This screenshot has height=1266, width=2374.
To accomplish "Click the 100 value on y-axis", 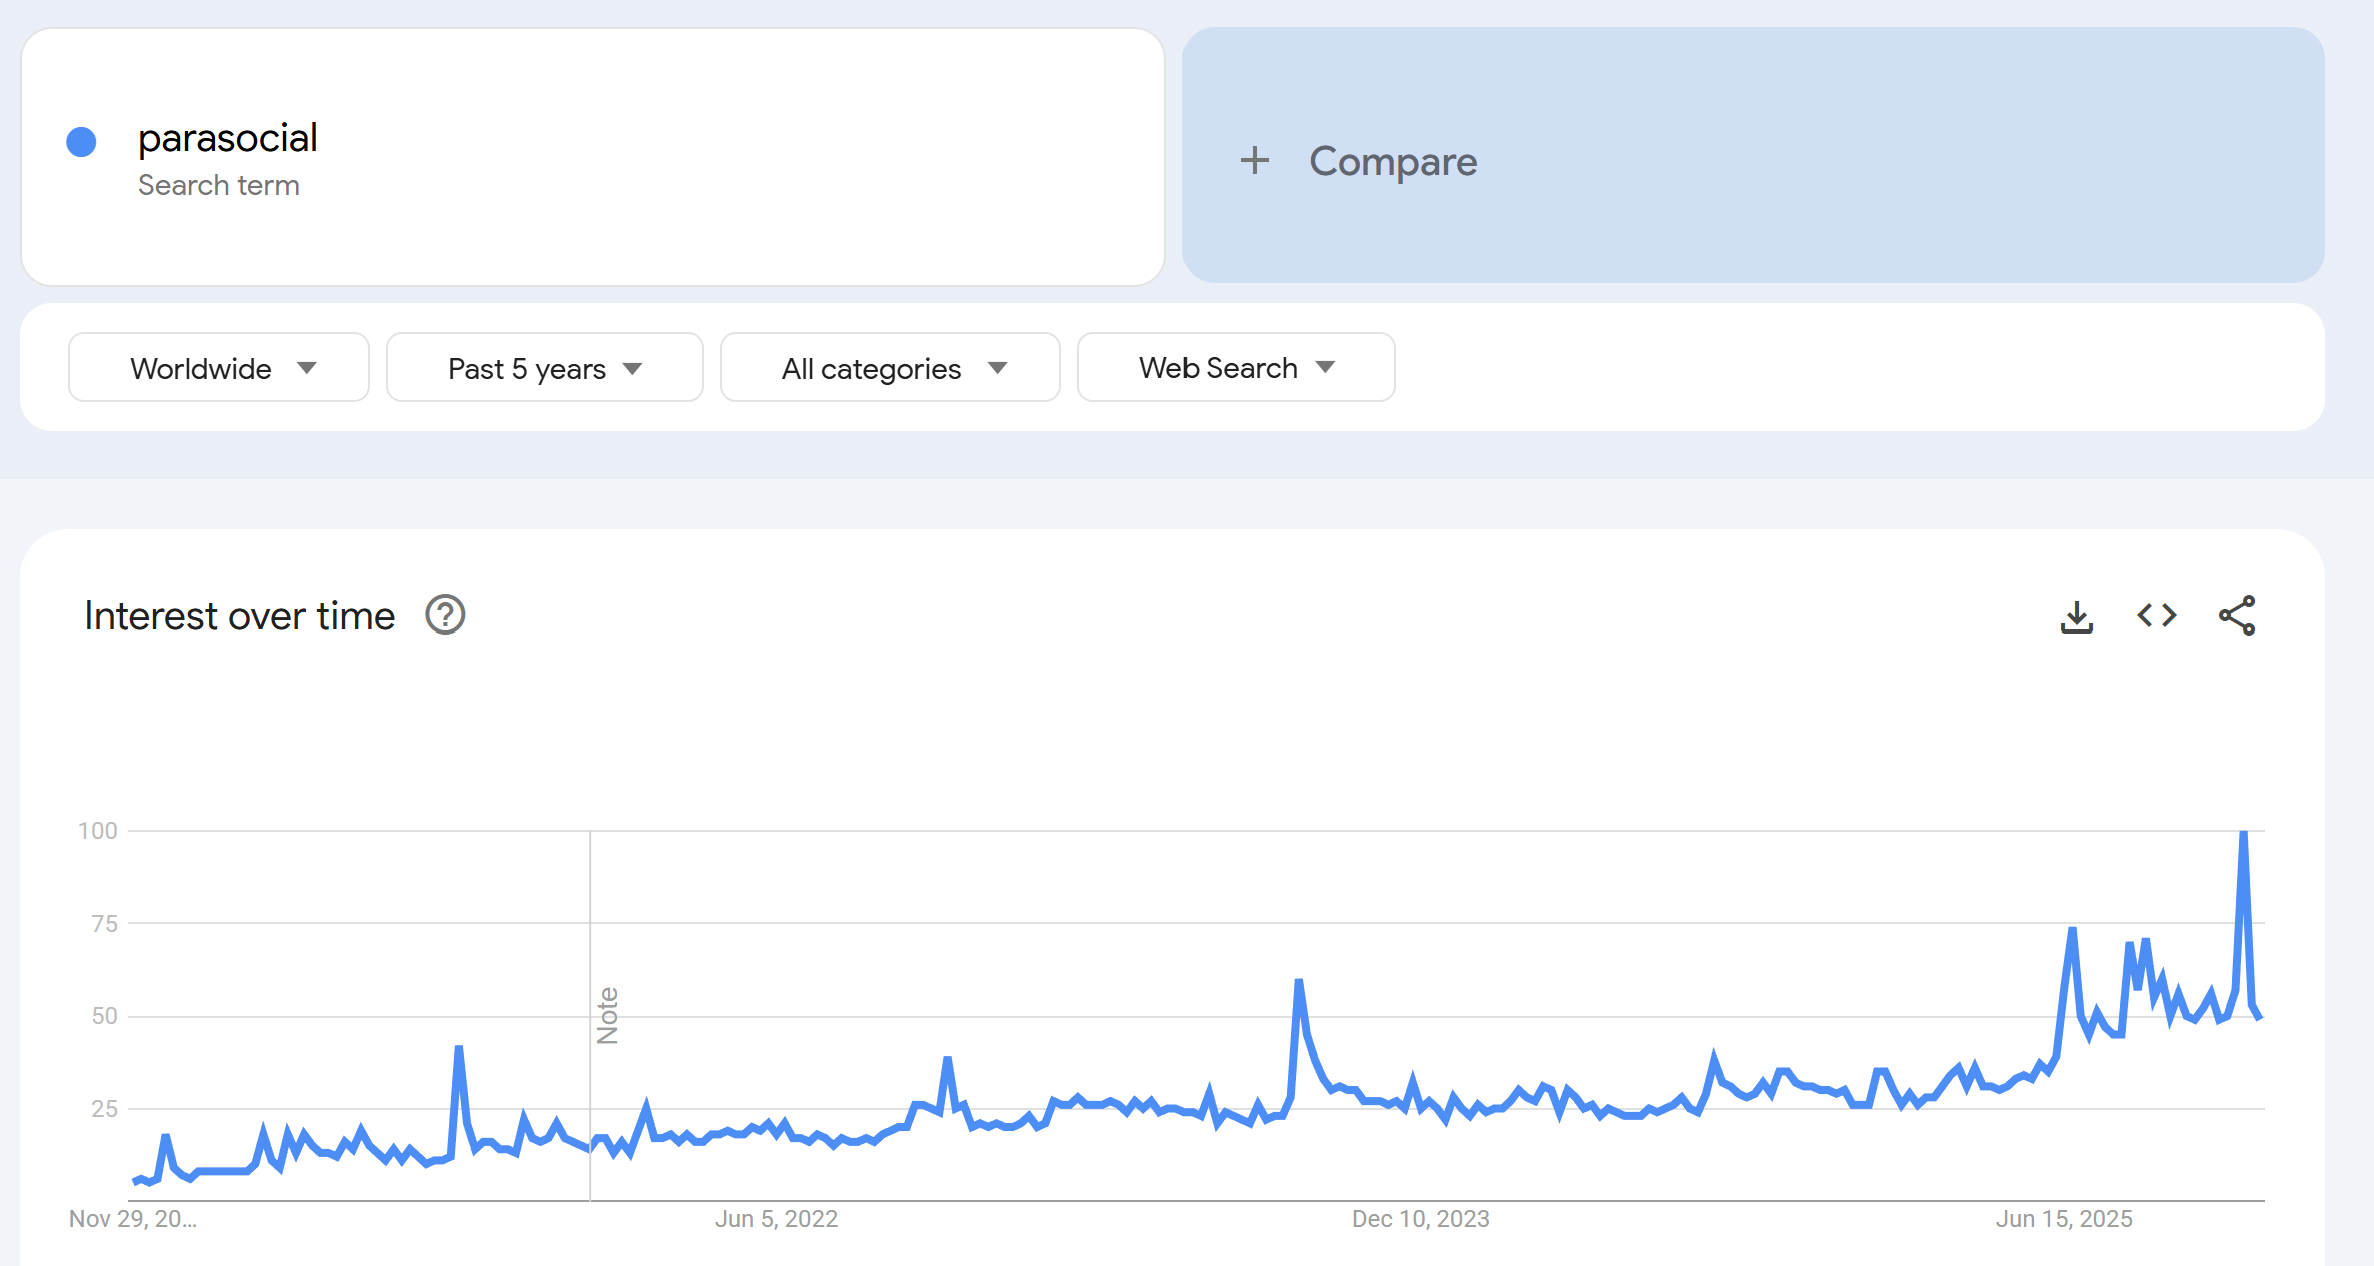I will tap(98, 831).
